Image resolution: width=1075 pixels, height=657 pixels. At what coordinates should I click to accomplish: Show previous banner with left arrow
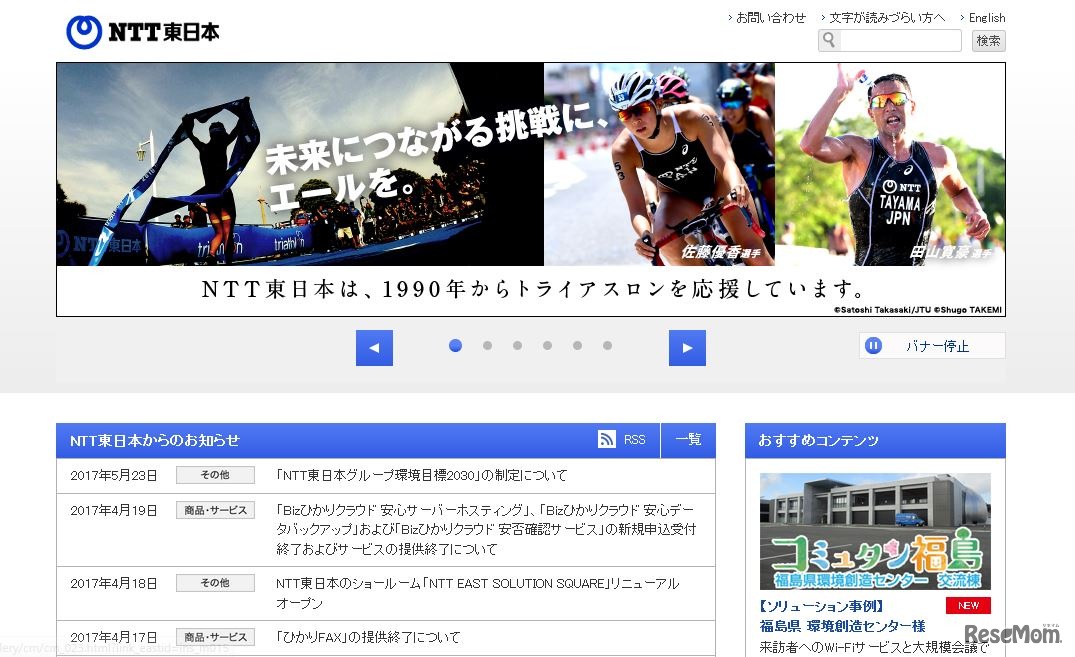[374, 348]
